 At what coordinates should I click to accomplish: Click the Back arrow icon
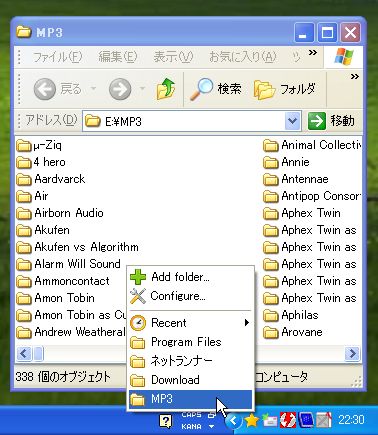(44, 89)
